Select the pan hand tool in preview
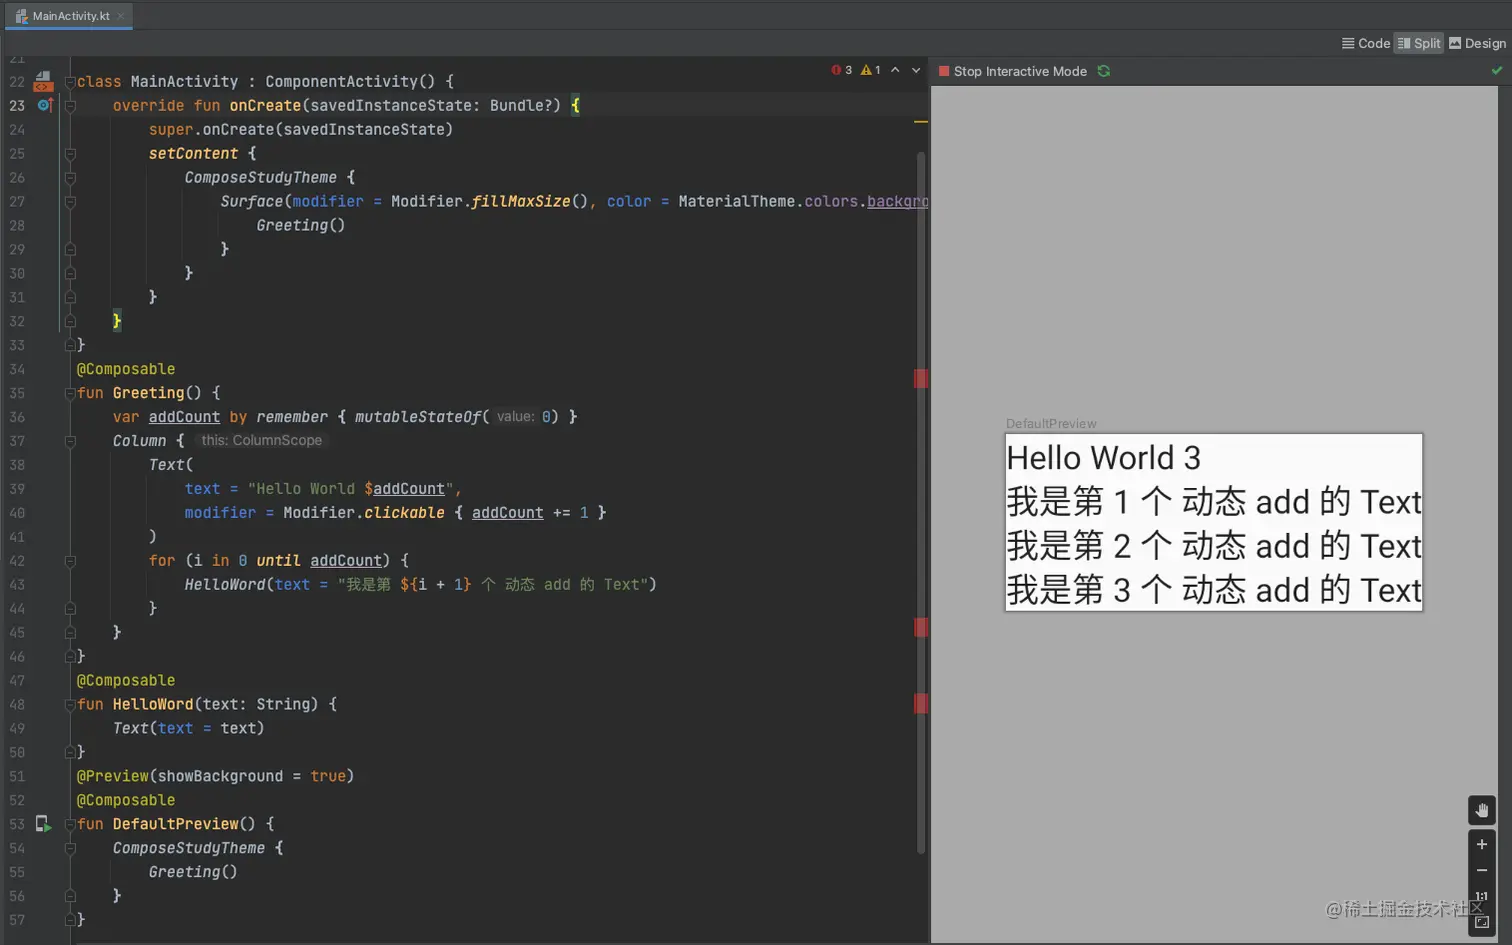1512x945 pixels. click(x=1481, y=810)
